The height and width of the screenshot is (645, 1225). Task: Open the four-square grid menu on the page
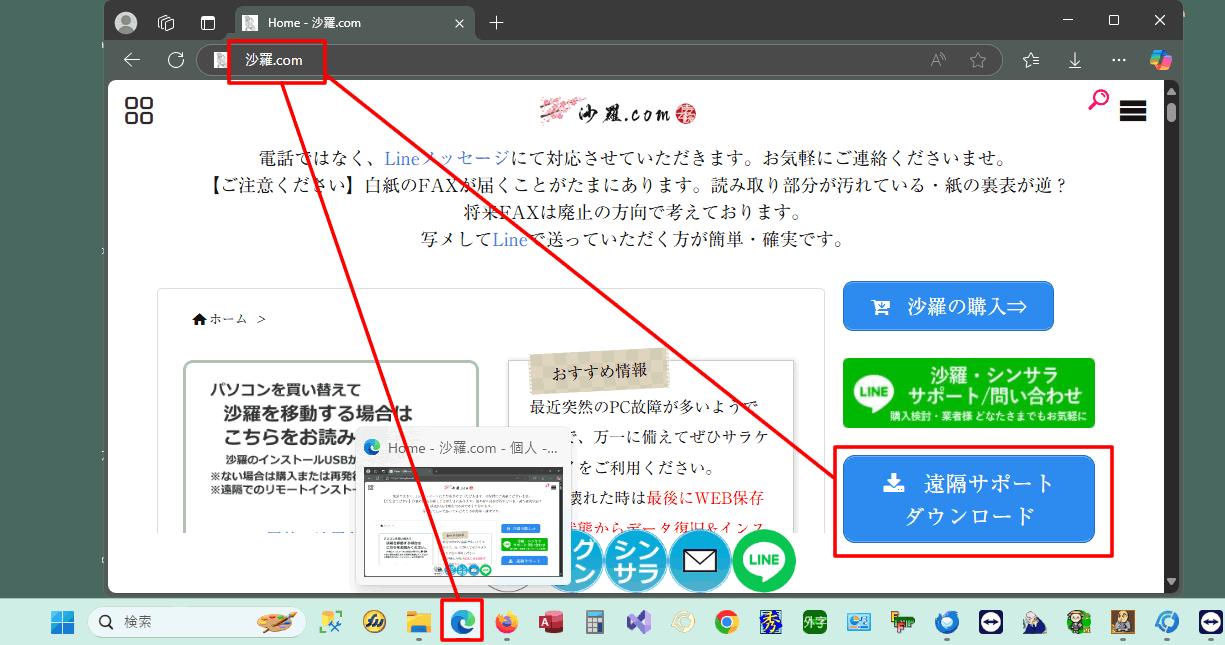point(139,111)
